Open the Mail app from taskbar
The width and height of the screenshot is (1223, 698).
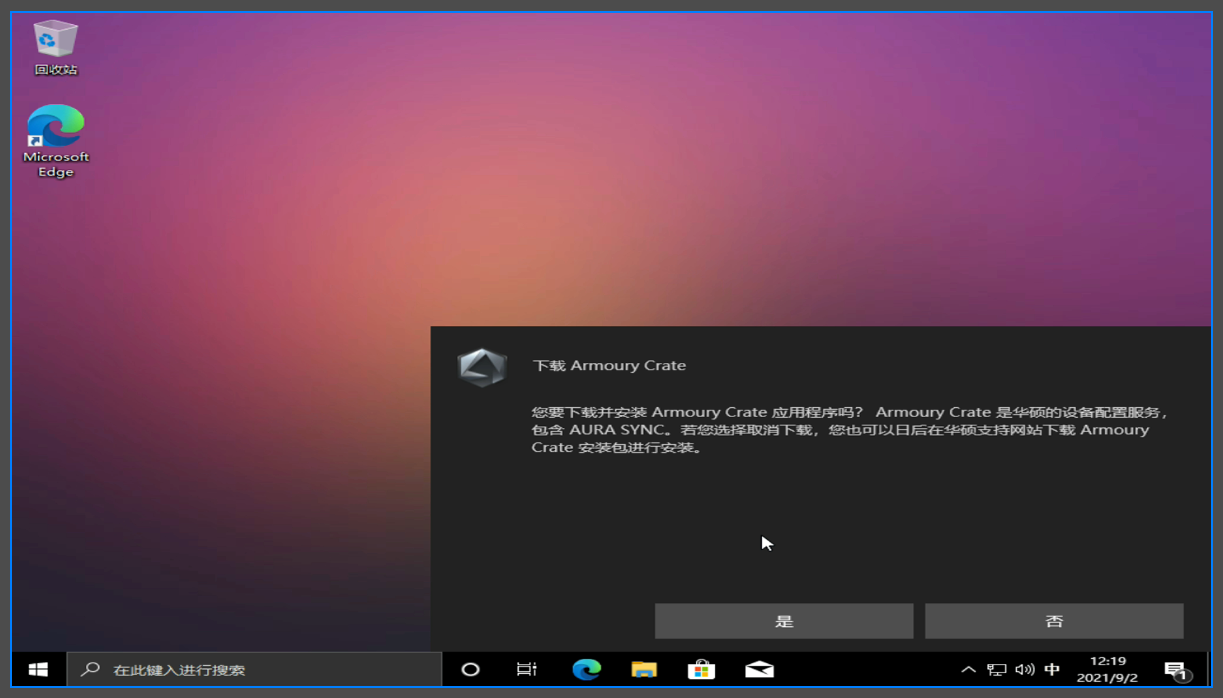point(759,669)
